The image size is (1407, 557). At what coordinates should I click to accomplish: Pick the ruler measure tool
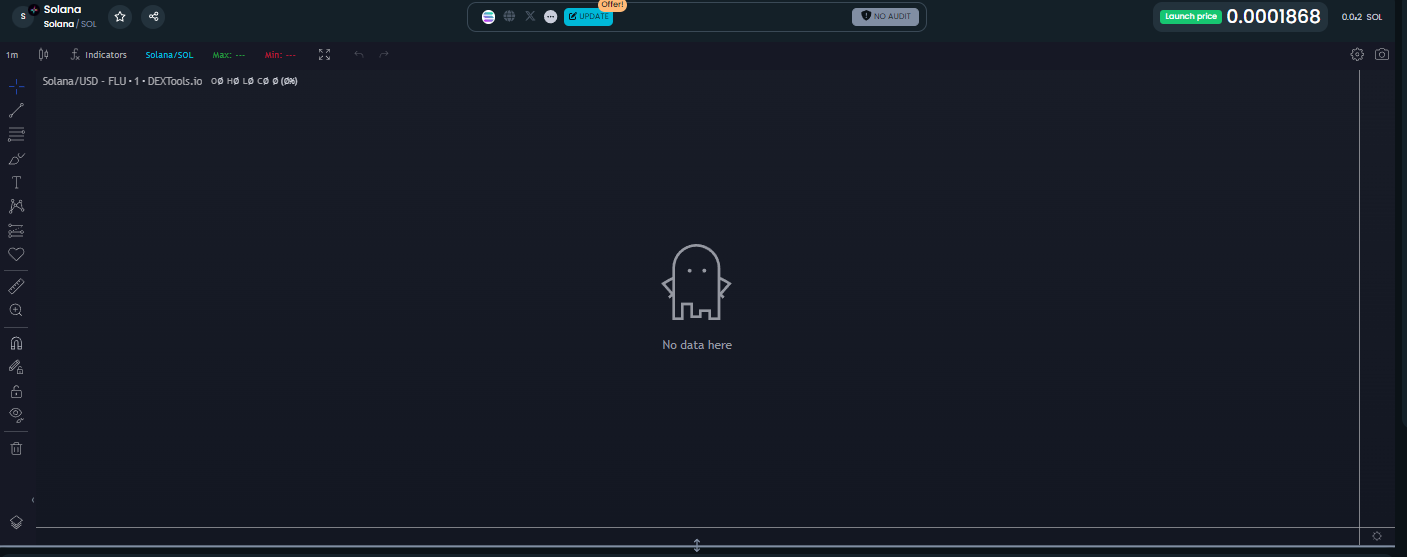point(16,286)
